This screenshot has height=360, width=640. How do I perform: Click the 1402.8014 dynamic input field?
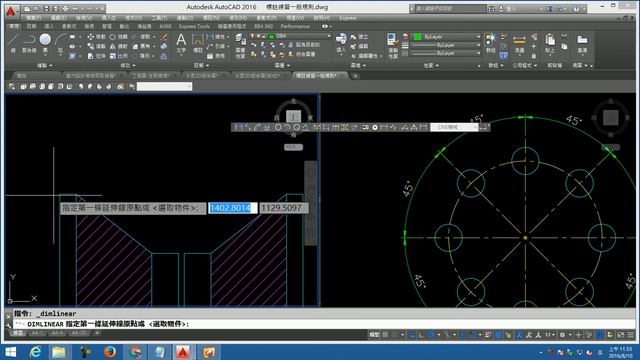(233, 208)
